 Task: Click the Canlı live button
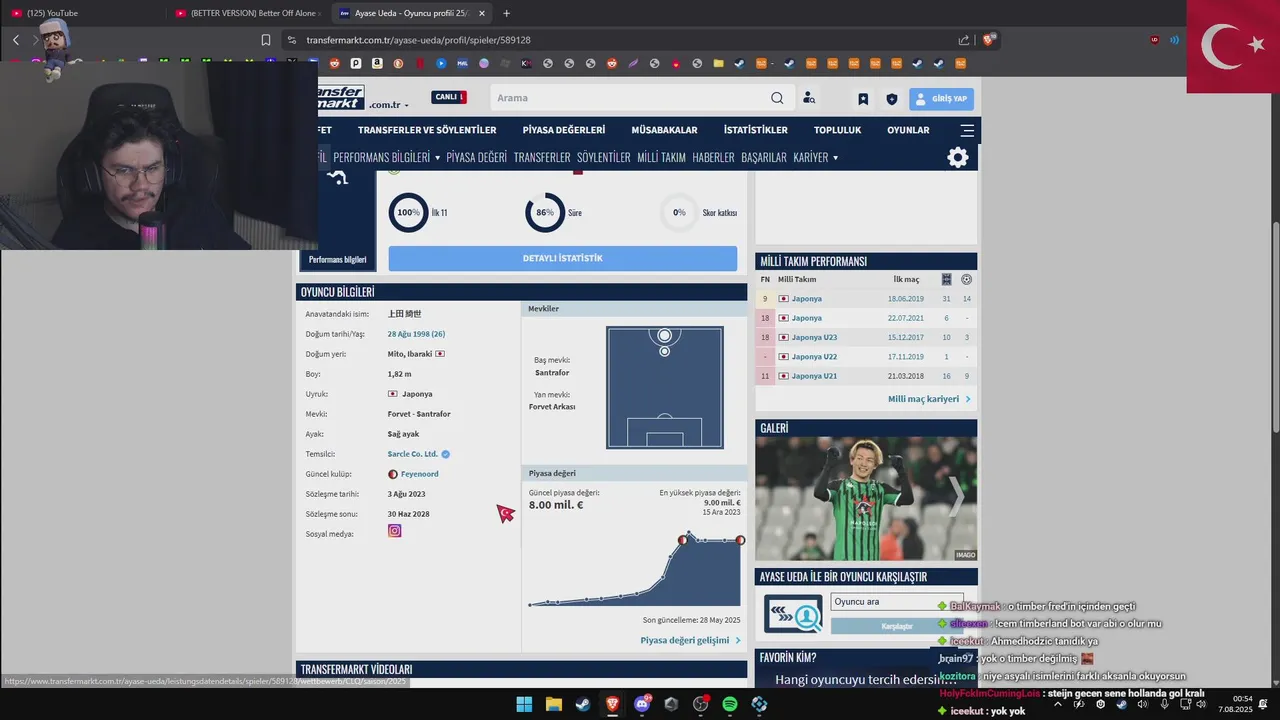pos(449,97)
